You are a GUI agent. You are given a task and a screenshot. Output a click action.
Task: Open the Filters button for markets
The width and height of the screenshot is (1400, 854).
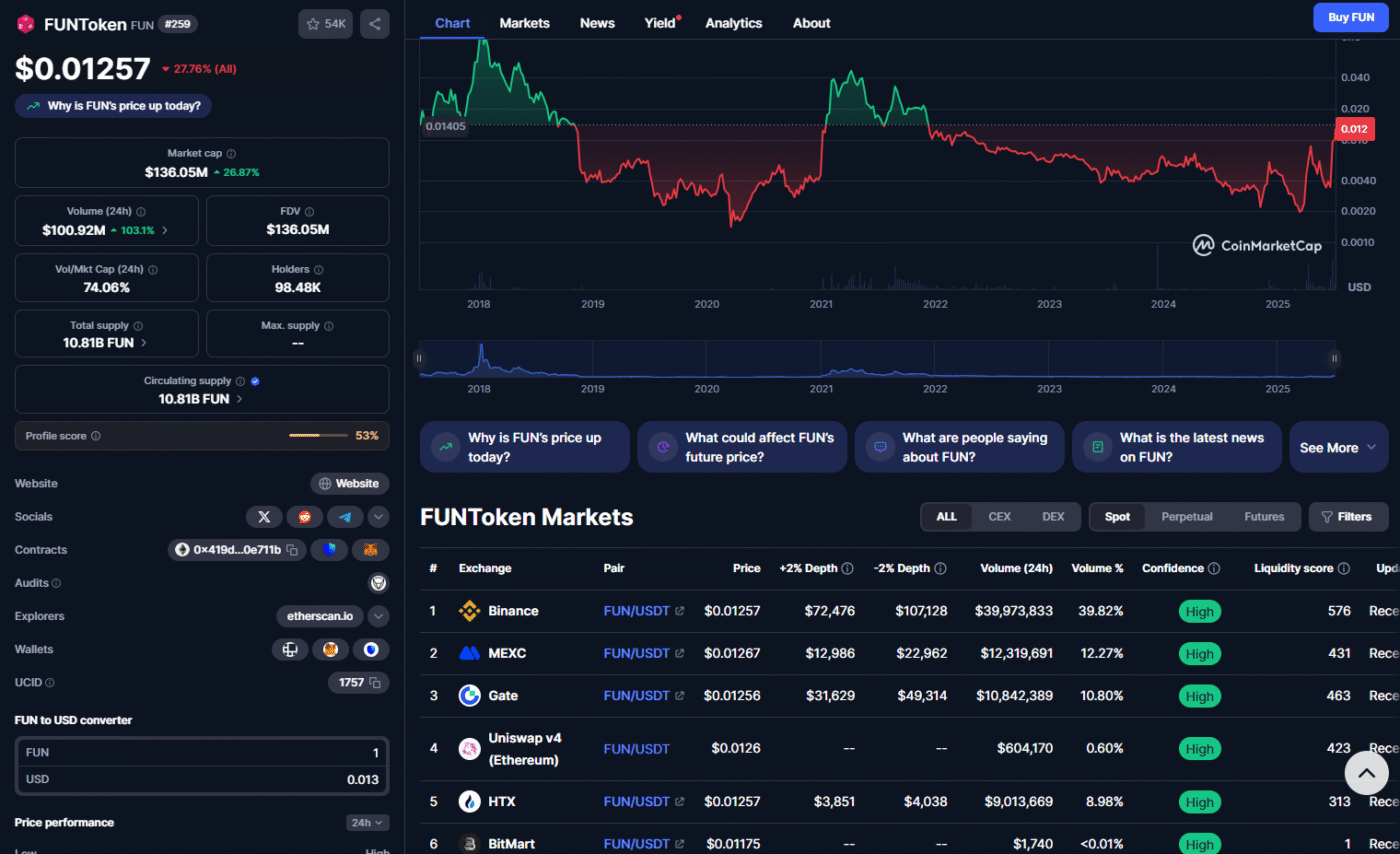pos(1348,517)
